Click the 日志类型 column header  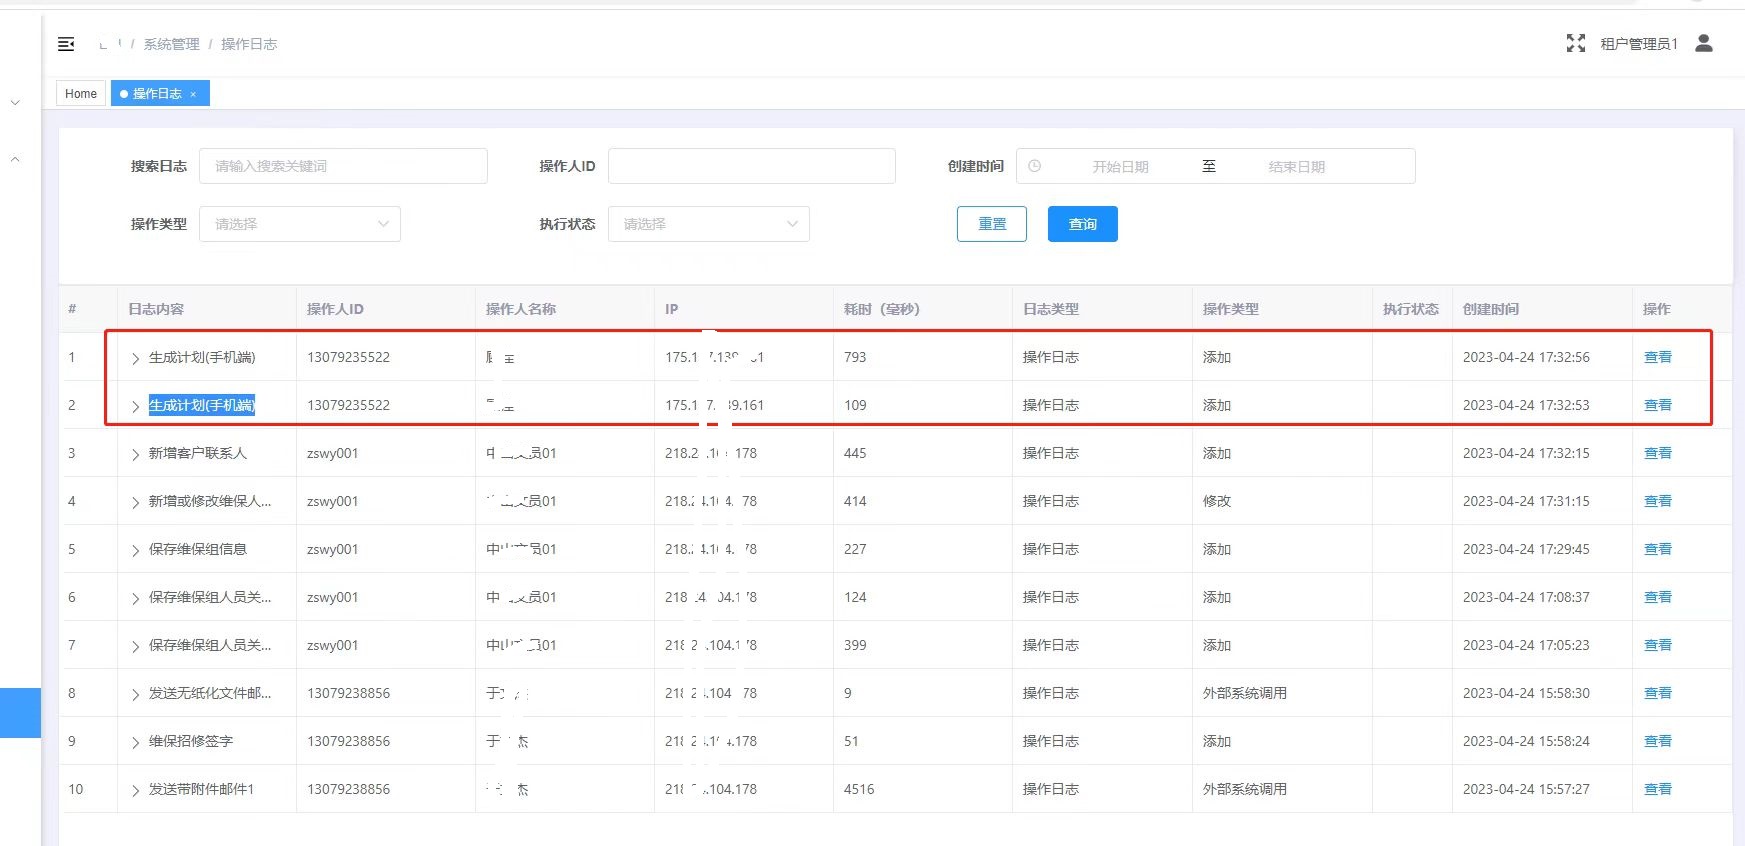(1051, 309)
